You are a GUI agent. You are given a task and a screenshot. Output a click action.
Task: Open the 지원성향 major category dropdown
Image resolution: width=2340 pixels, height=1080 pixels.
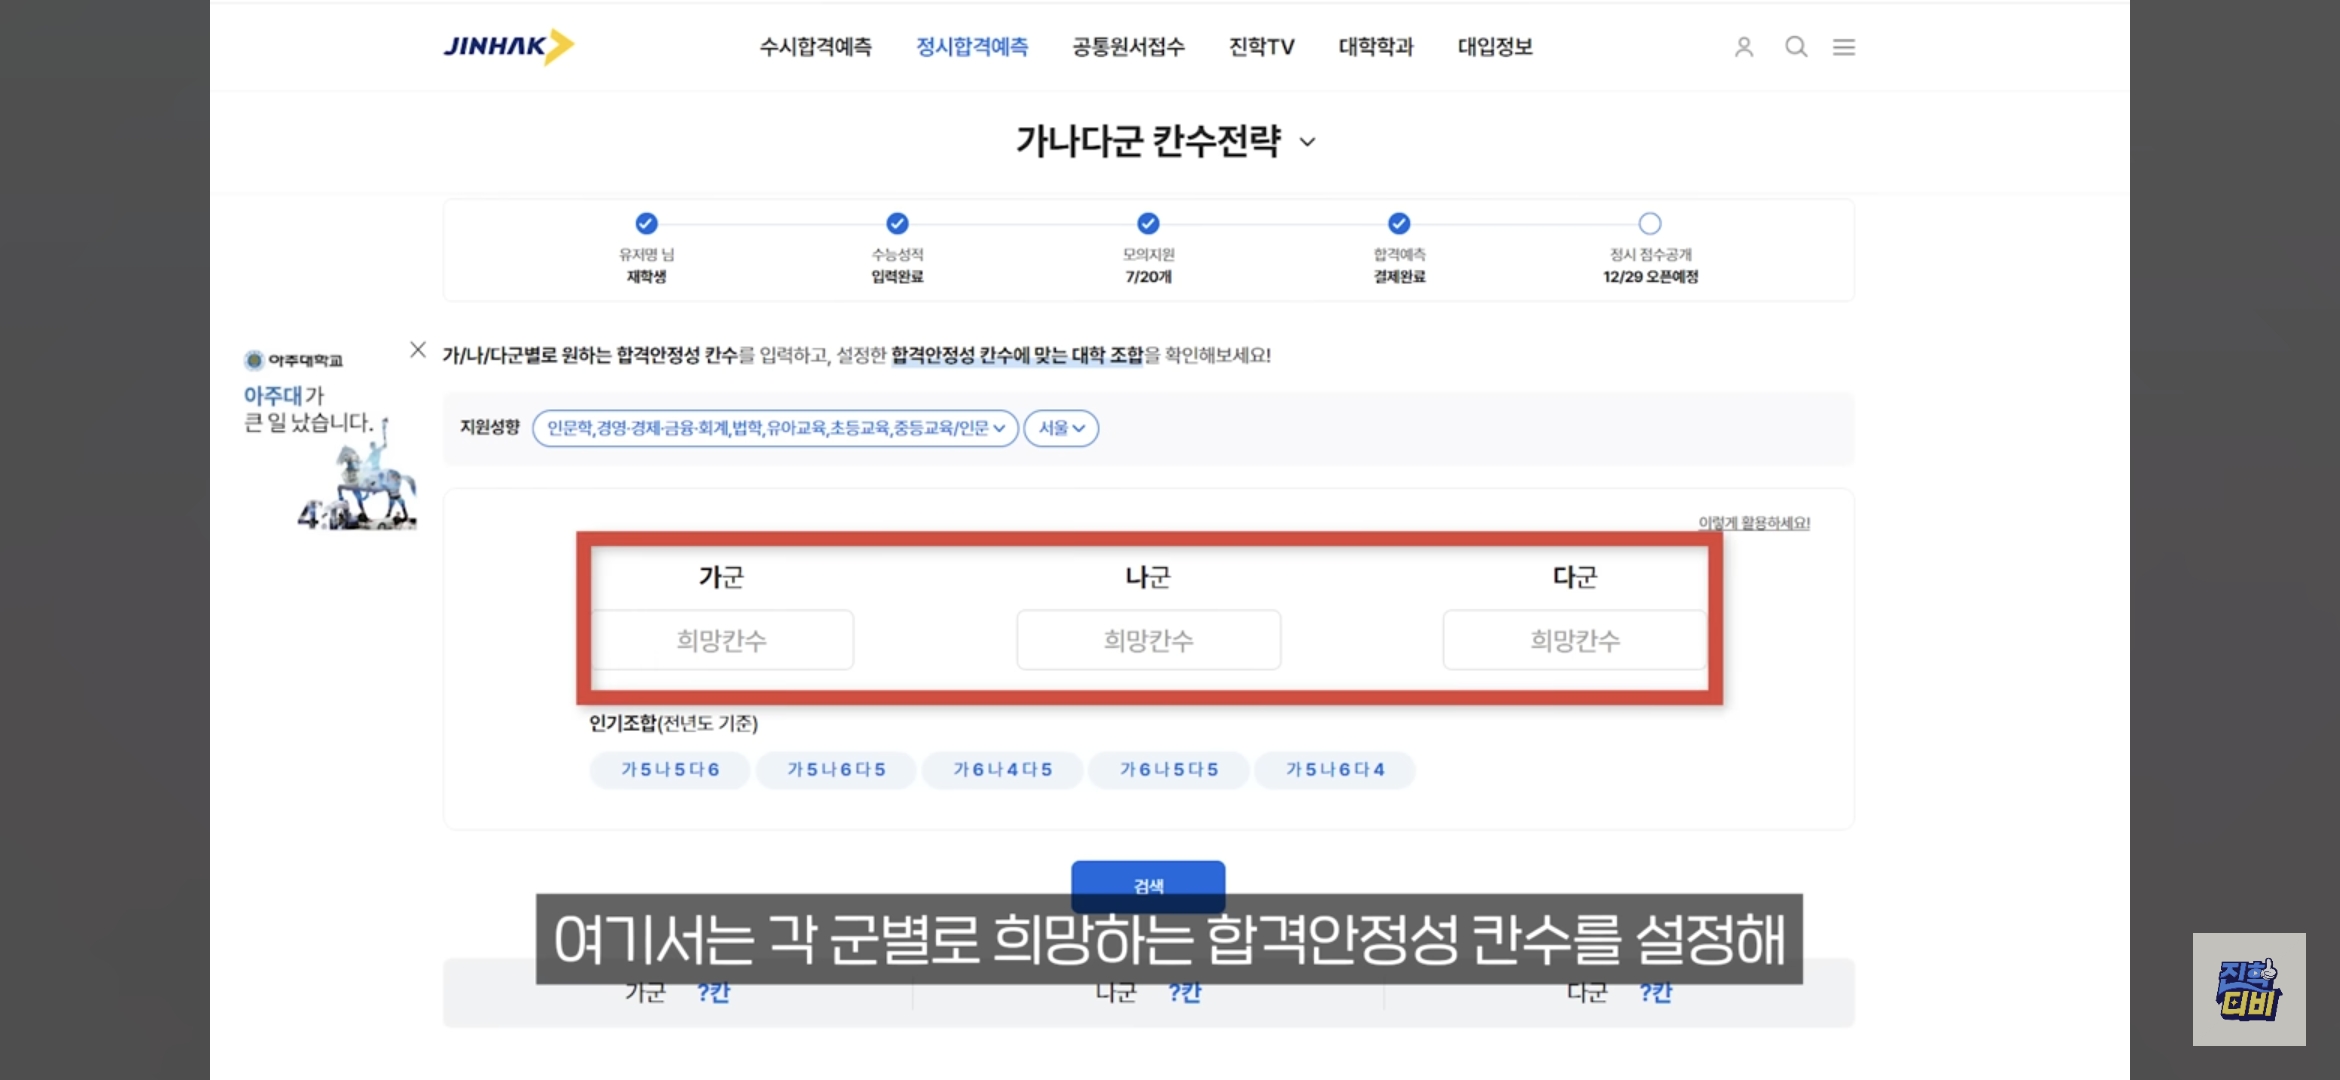pos(775,428)
